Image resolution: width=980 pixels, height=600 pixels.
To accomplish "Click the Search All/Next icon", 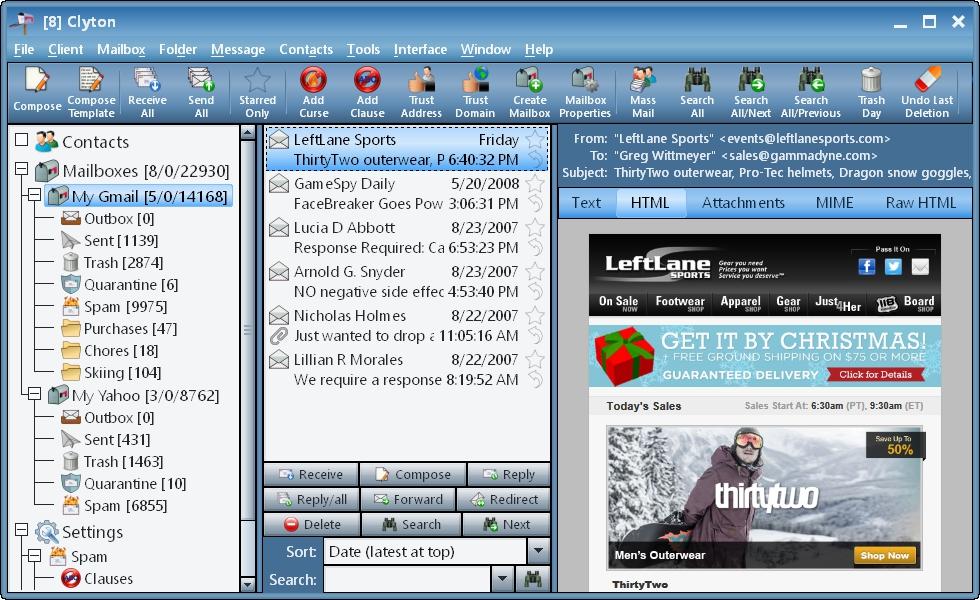I will click(x=751, y=80).
